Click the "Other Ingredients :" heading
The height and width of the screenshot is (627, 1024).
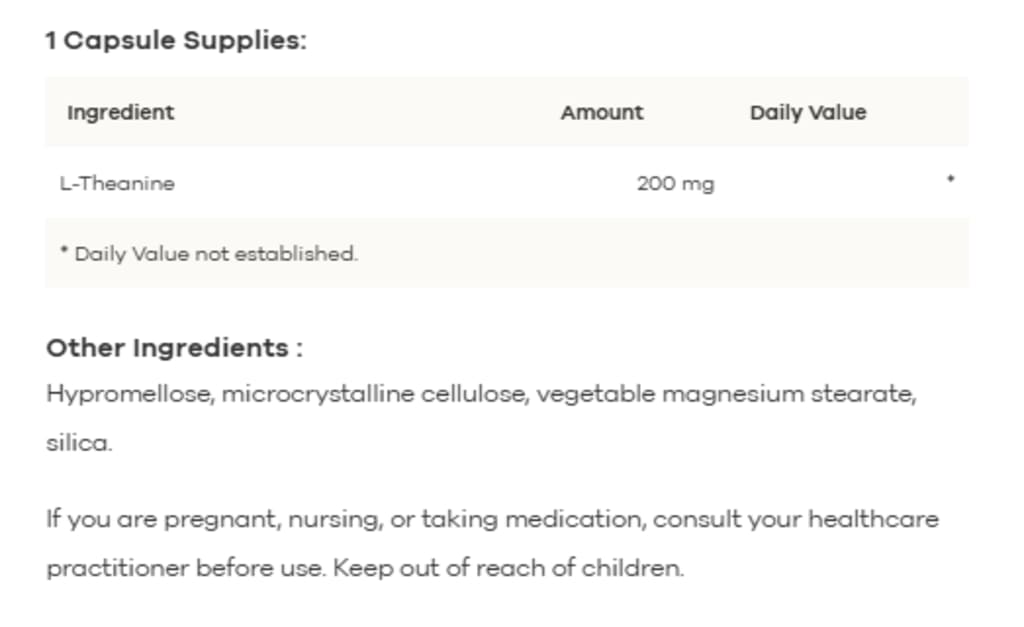pyautogui.click(x=174, y=347)
